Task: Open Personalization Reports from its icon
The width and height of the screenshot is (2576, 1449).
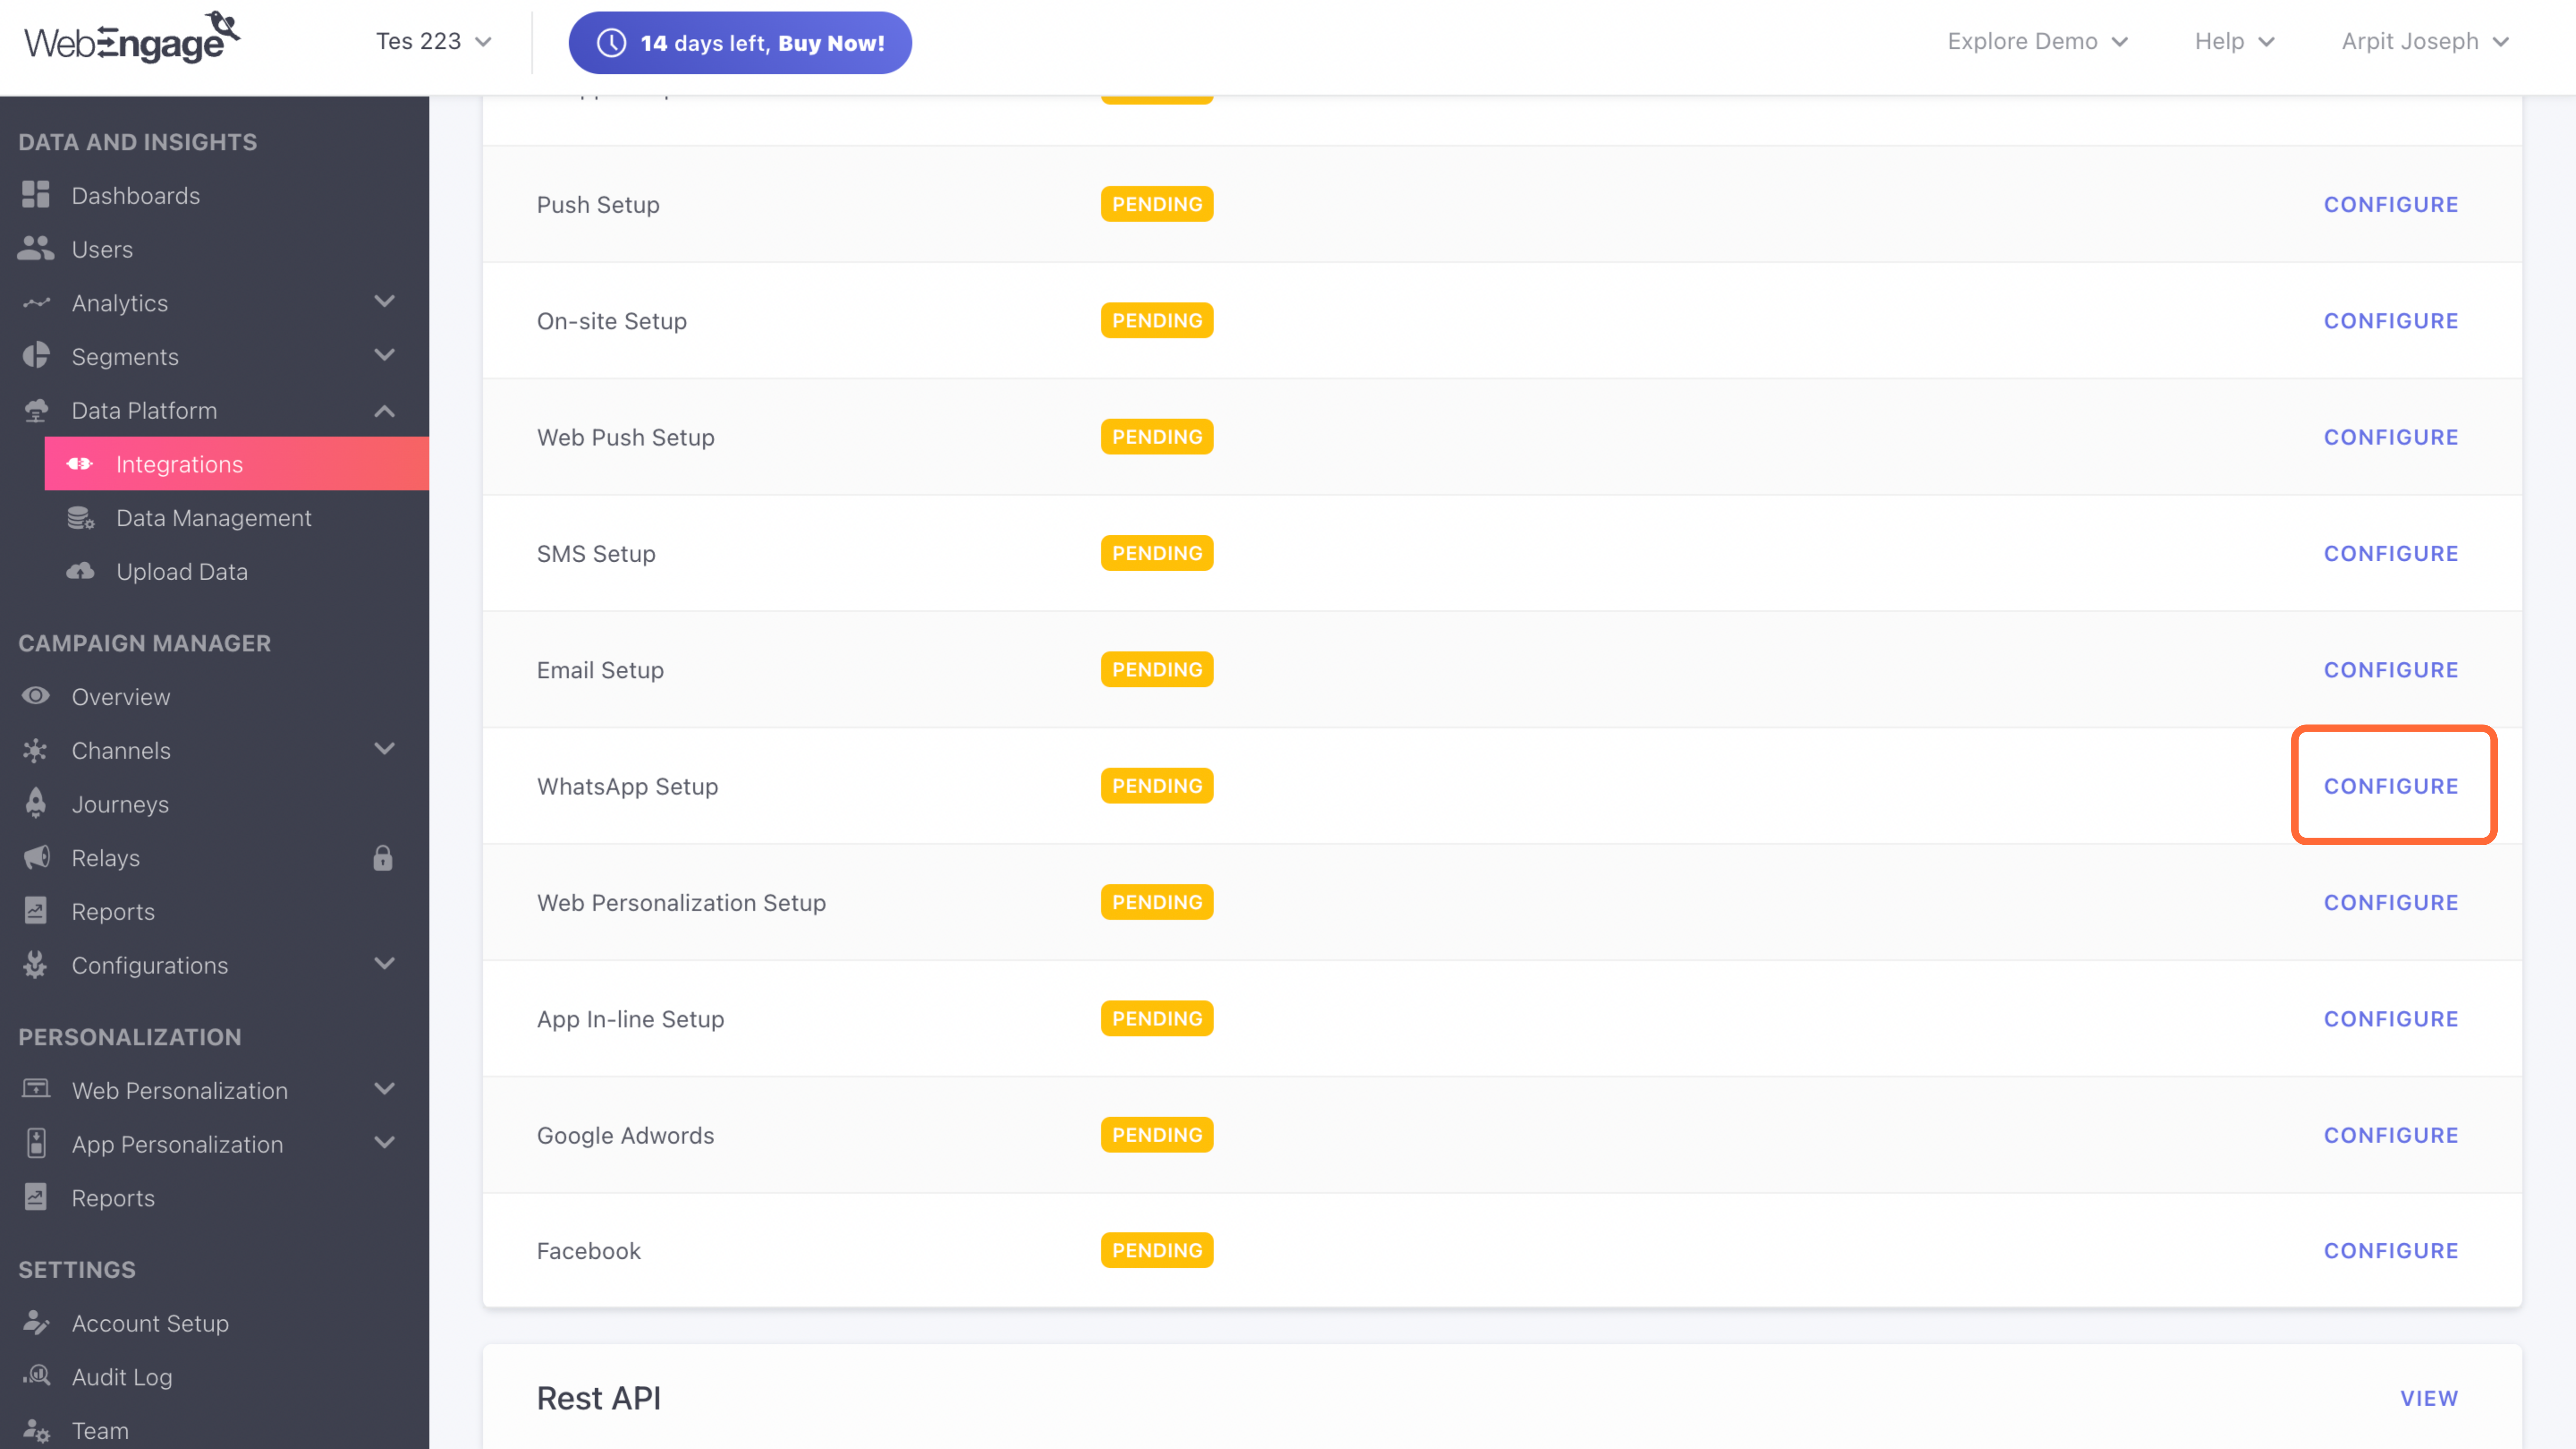Action: pos(36,1197)
